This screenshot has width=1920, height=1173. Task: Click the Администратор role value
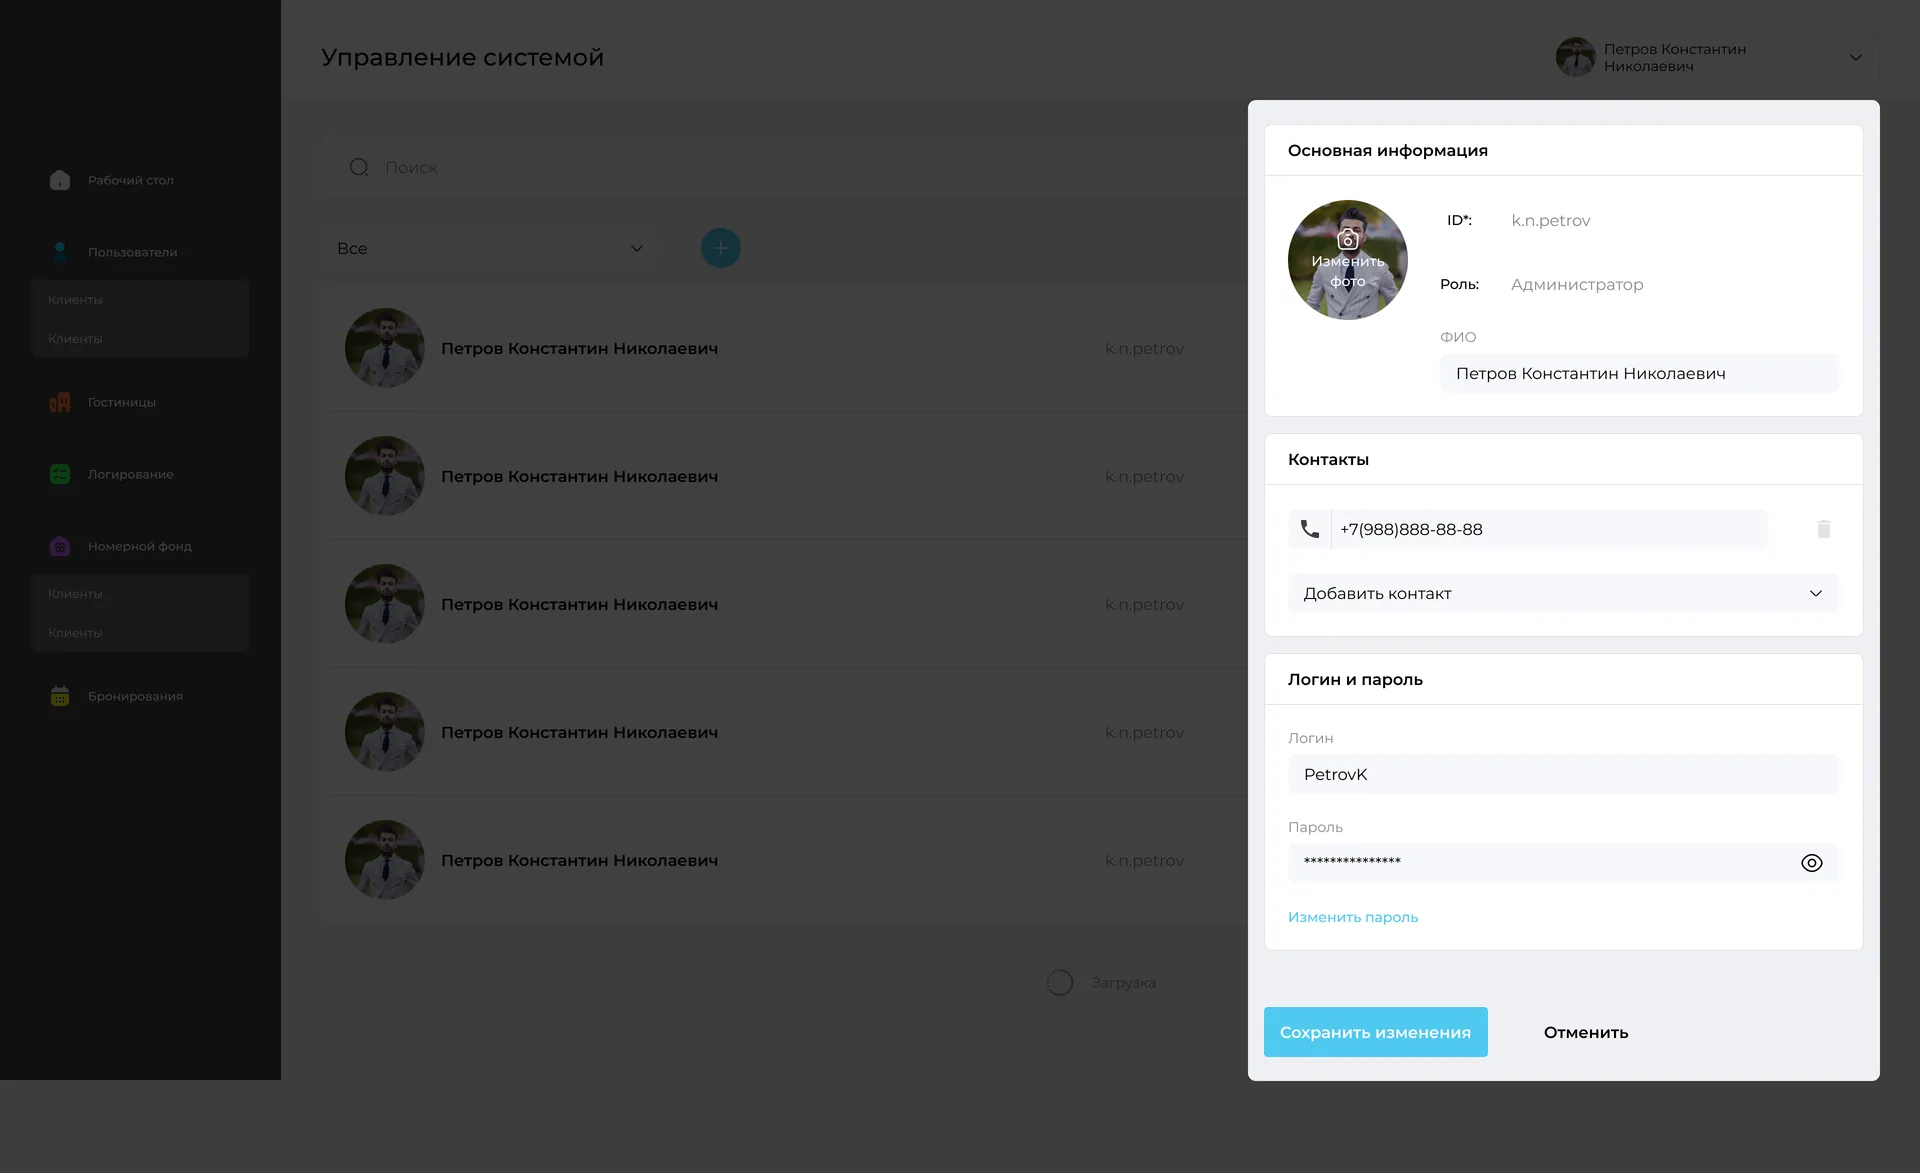[x=1577, y=285]
